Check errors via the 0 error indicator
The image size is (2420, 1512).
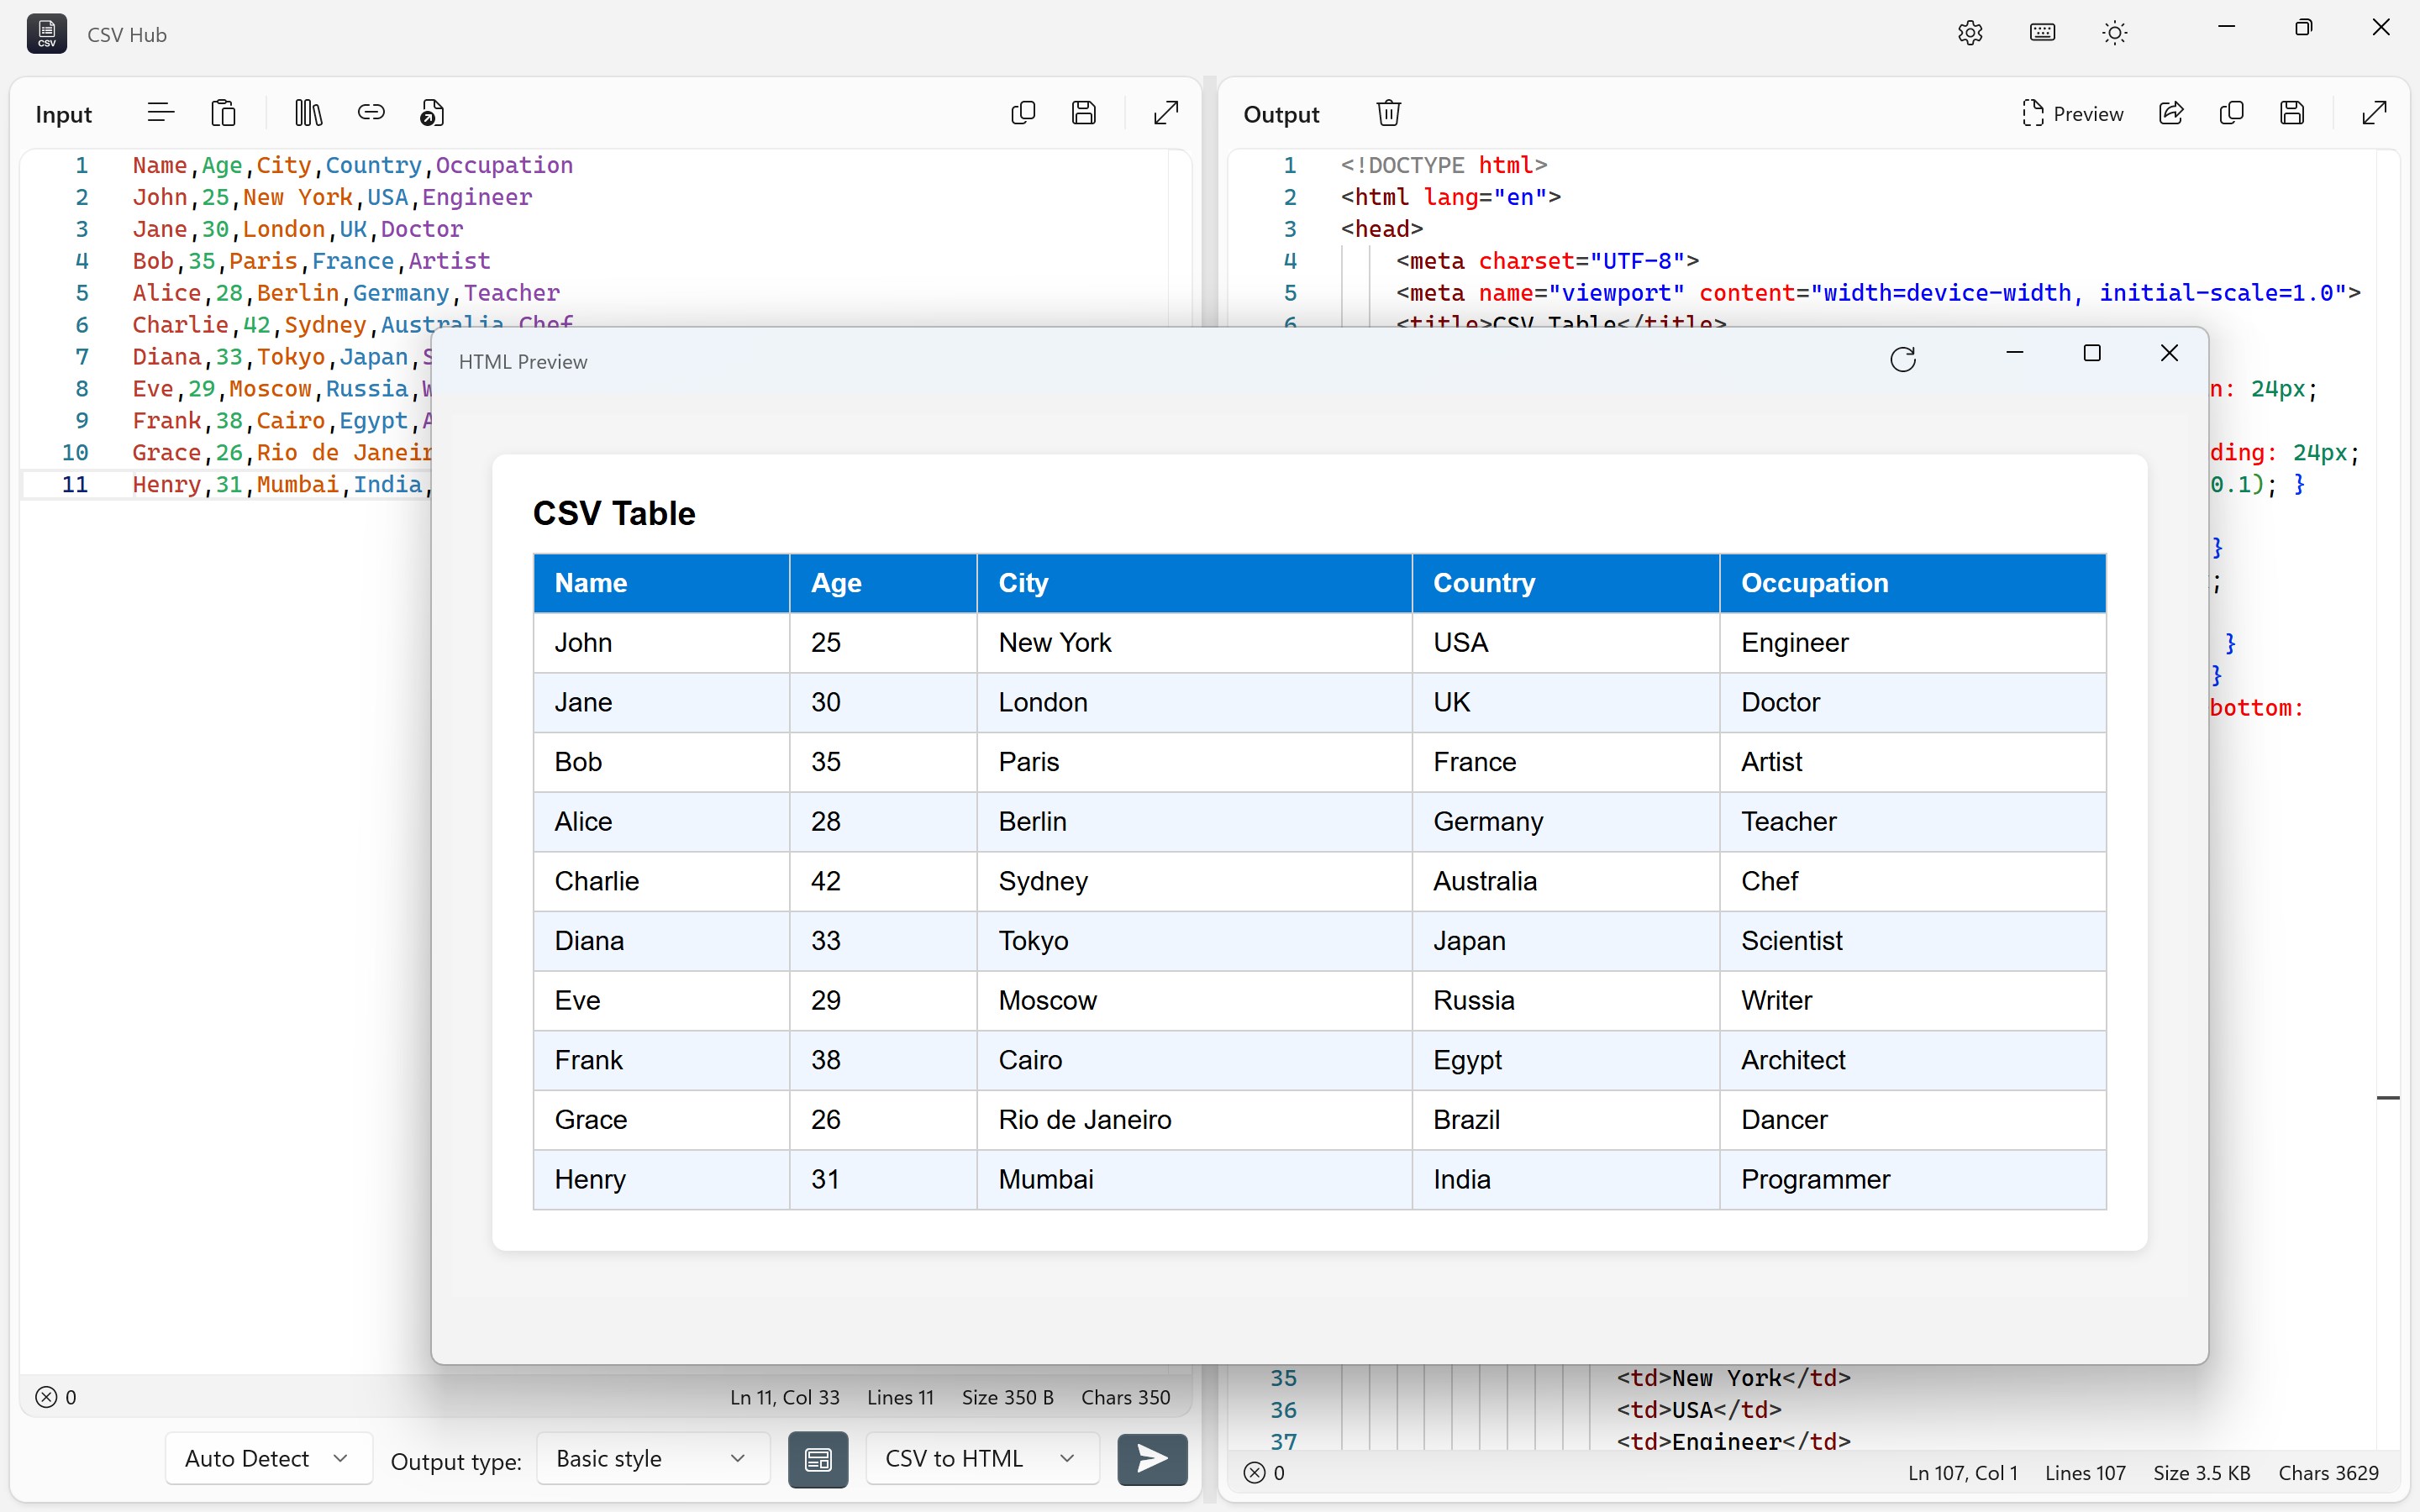click(57, 1396)
